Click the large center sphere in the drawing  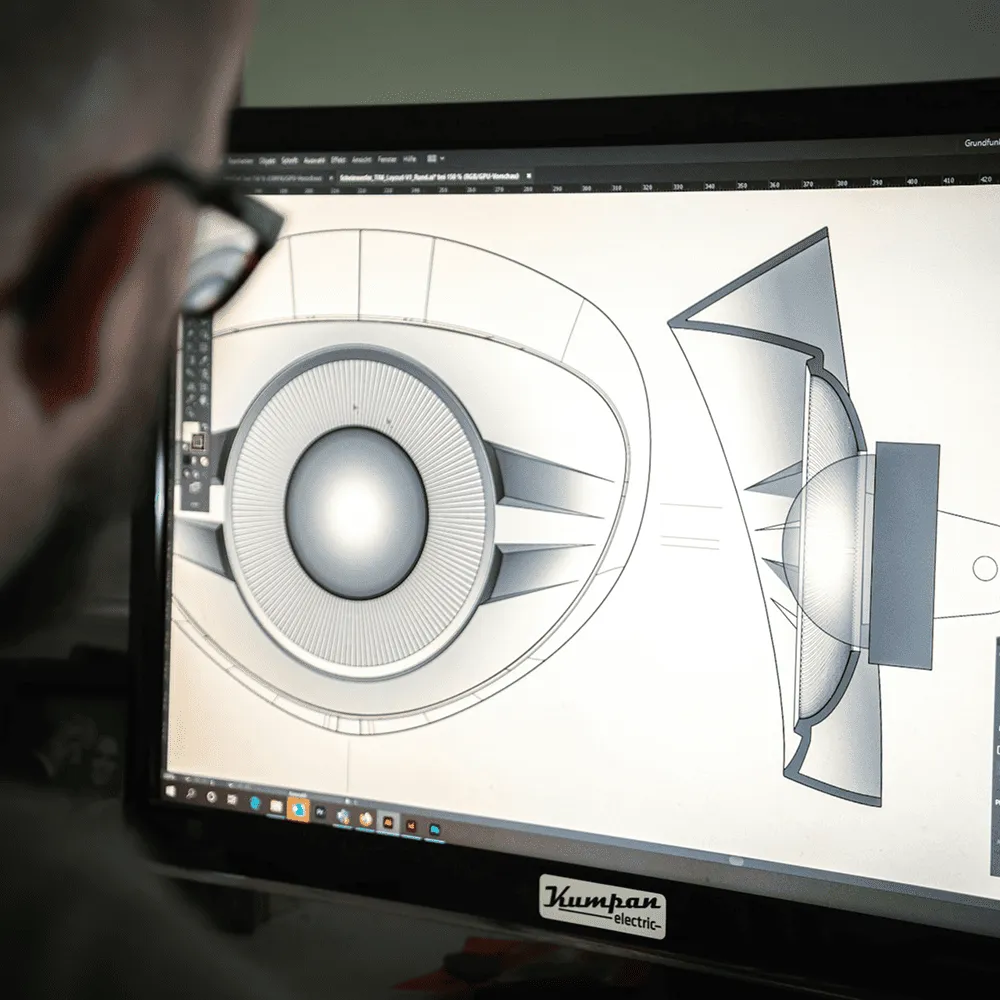pos(356,511)
